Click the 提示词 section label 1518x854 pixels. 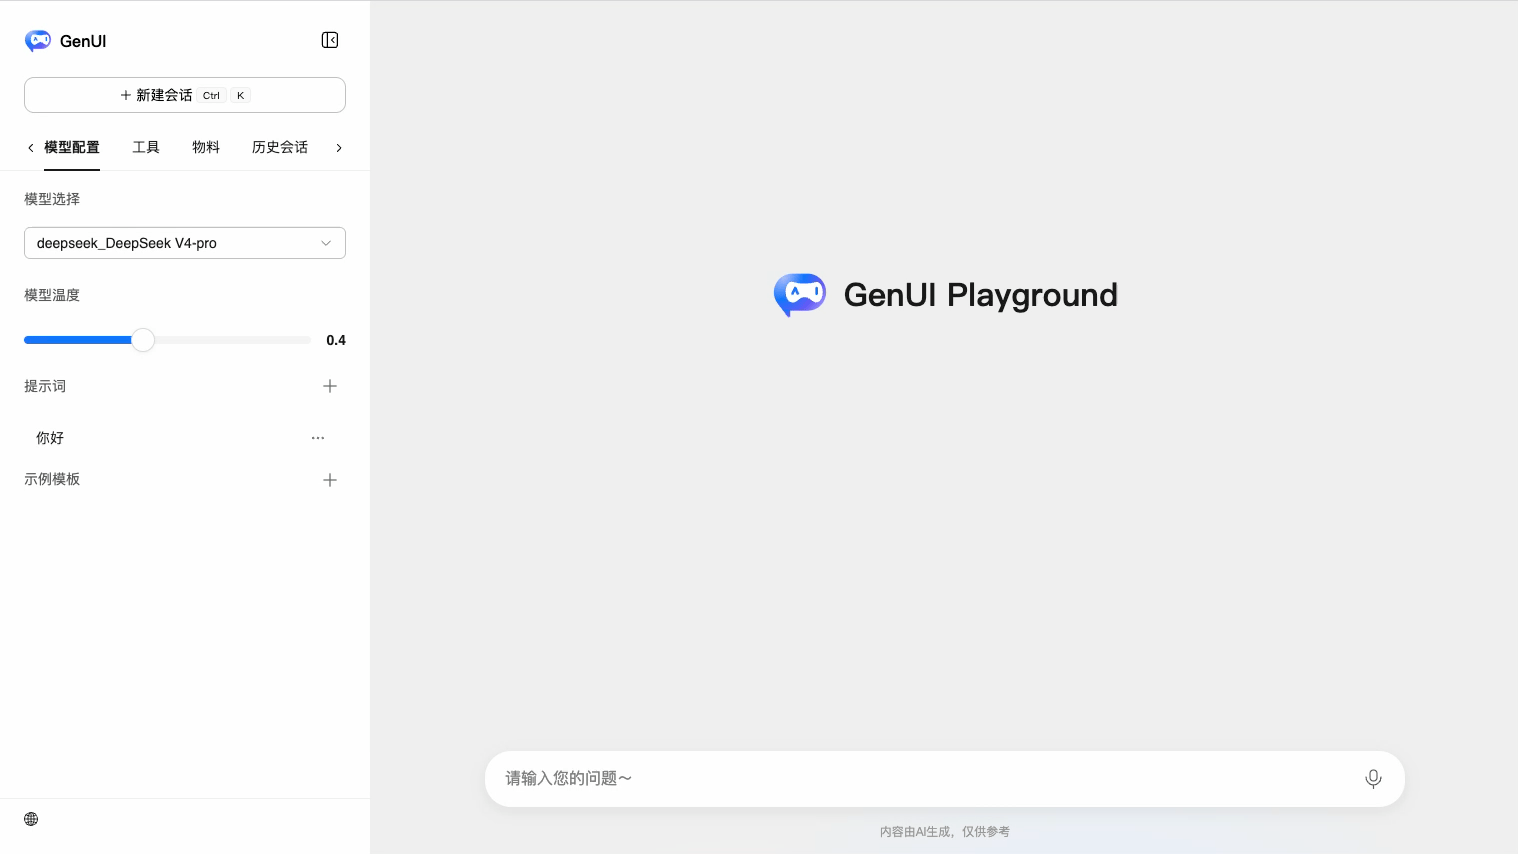tap(45, 386)
